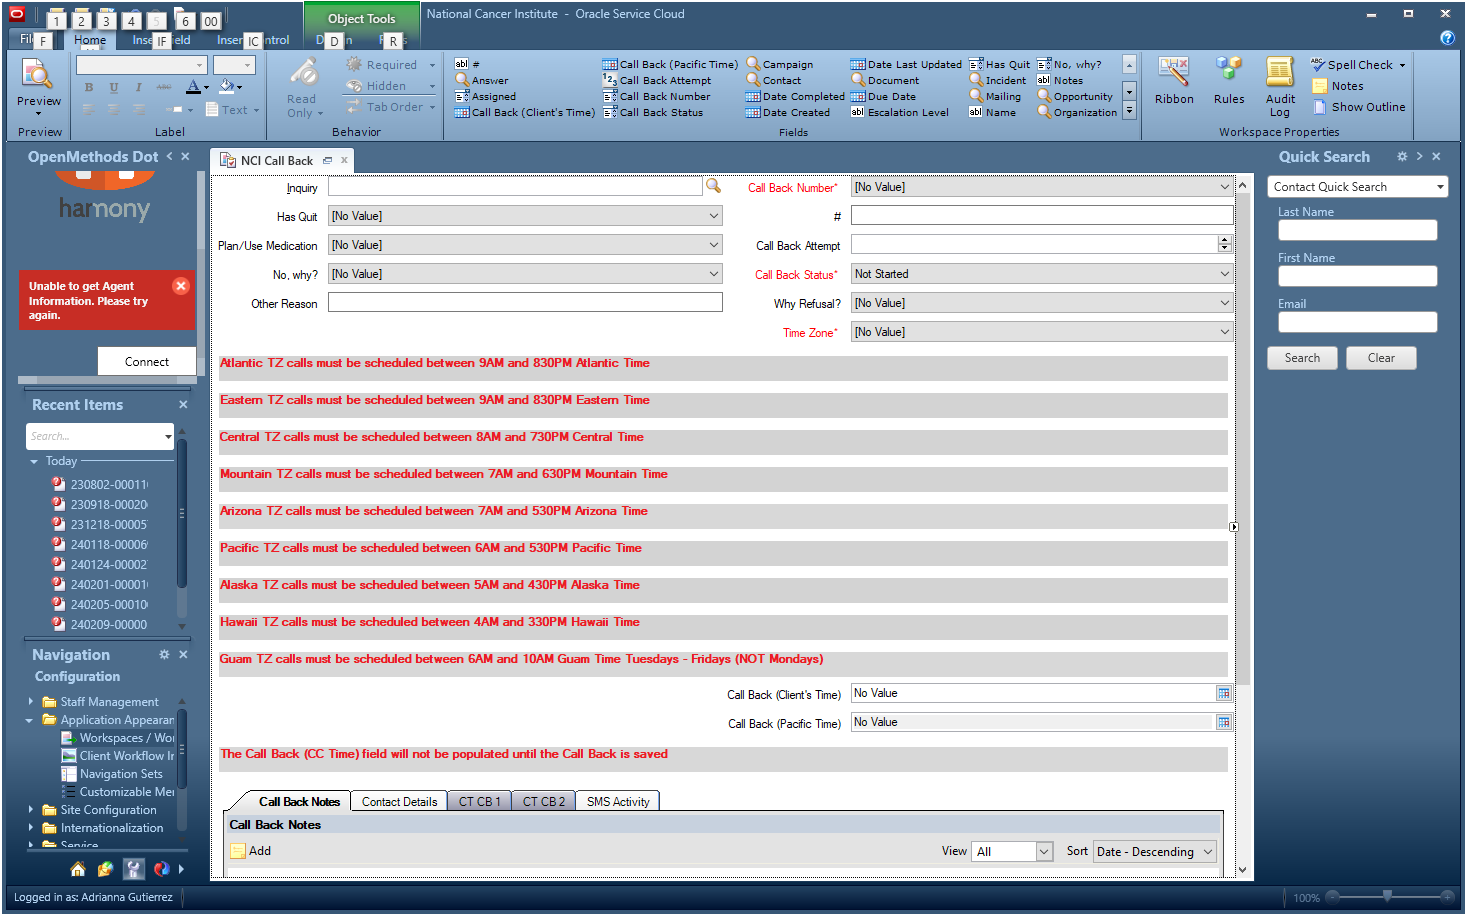This screenshot has height=916, width=1467.
Task: Add the Campaign field from the Fields gallery
Action: [780, 65]
